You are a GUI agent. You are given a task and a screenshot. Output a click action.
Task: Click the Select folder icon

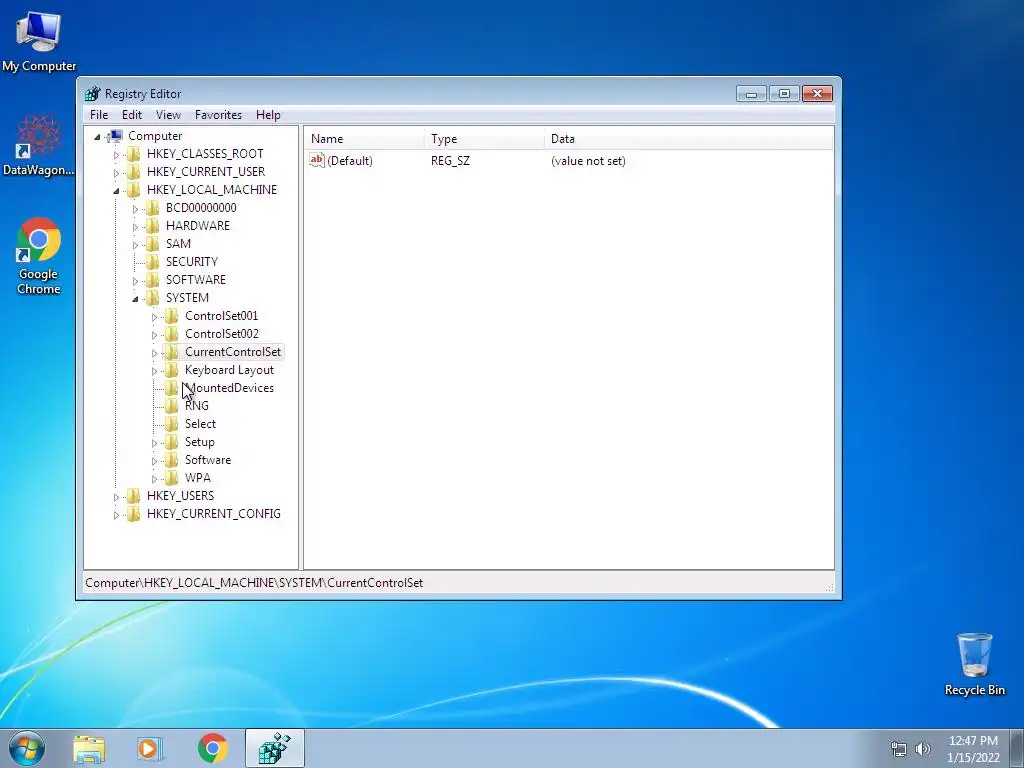171,424
